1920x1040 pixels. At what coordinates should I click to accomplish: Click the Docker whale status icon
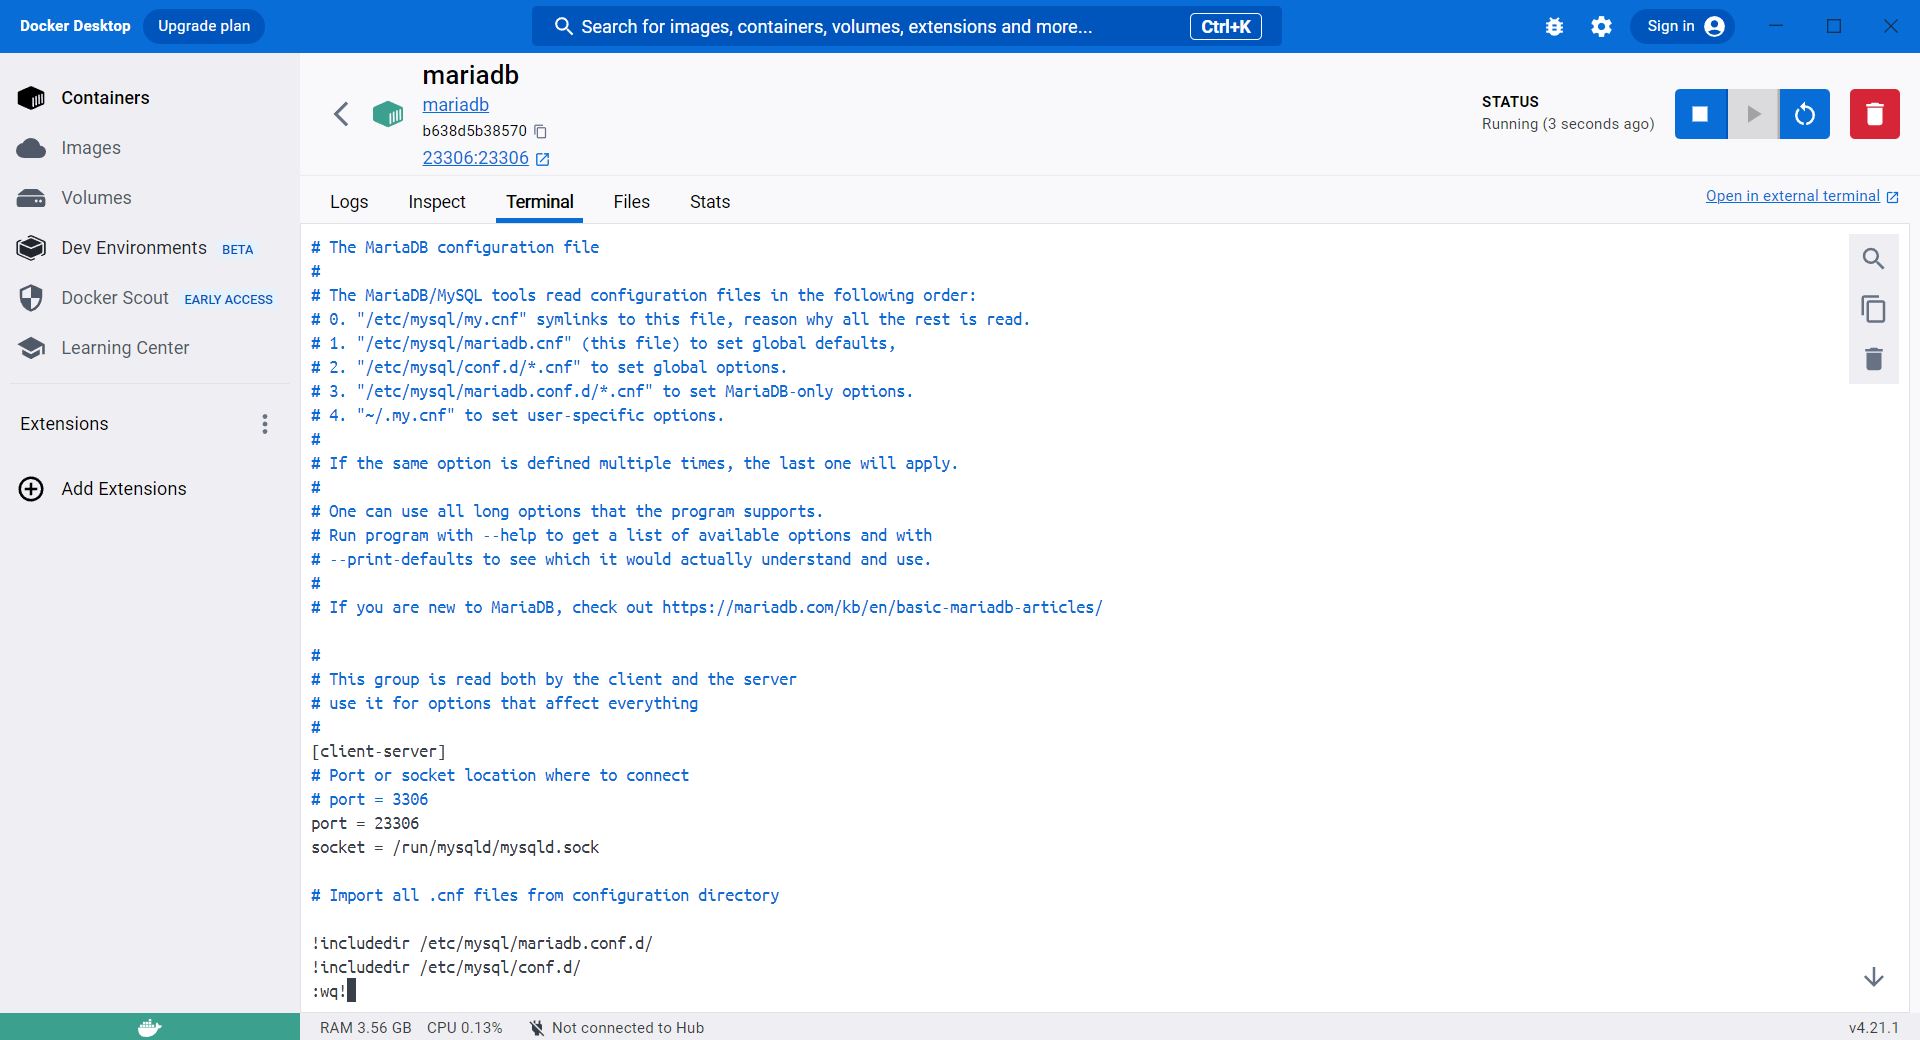(x=150, y=1027)
